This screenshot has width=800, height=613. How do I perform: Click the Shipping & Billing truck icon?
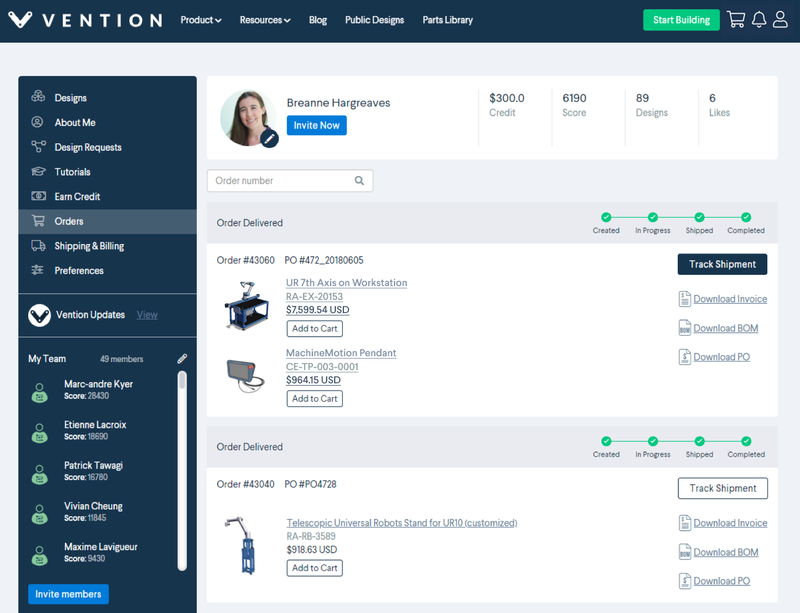(38, 246)
